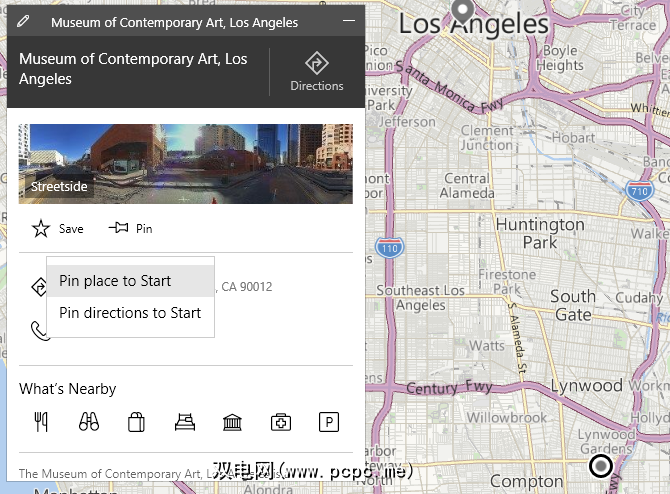
Task: Click the Century Fwy label on map
Action: (x=449, y=387)
